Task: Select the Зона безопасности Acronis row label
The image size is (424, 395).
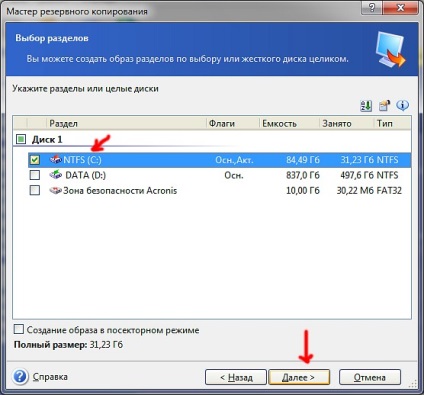Action: pos(120,191)
